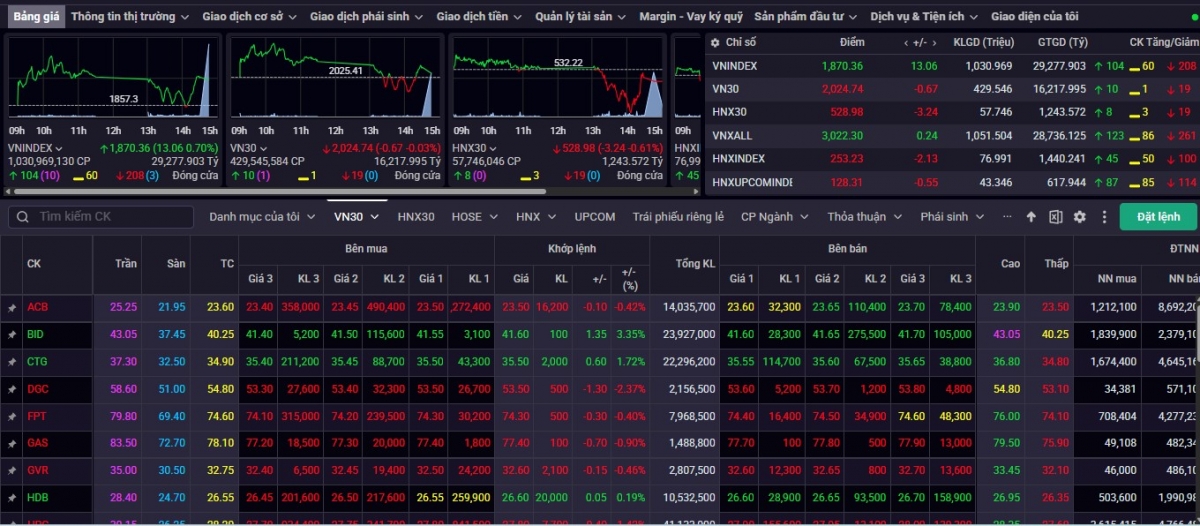Click the +/- (%) column header
Viewport: 1200px width, 526px height.
[x=629, y=278]
